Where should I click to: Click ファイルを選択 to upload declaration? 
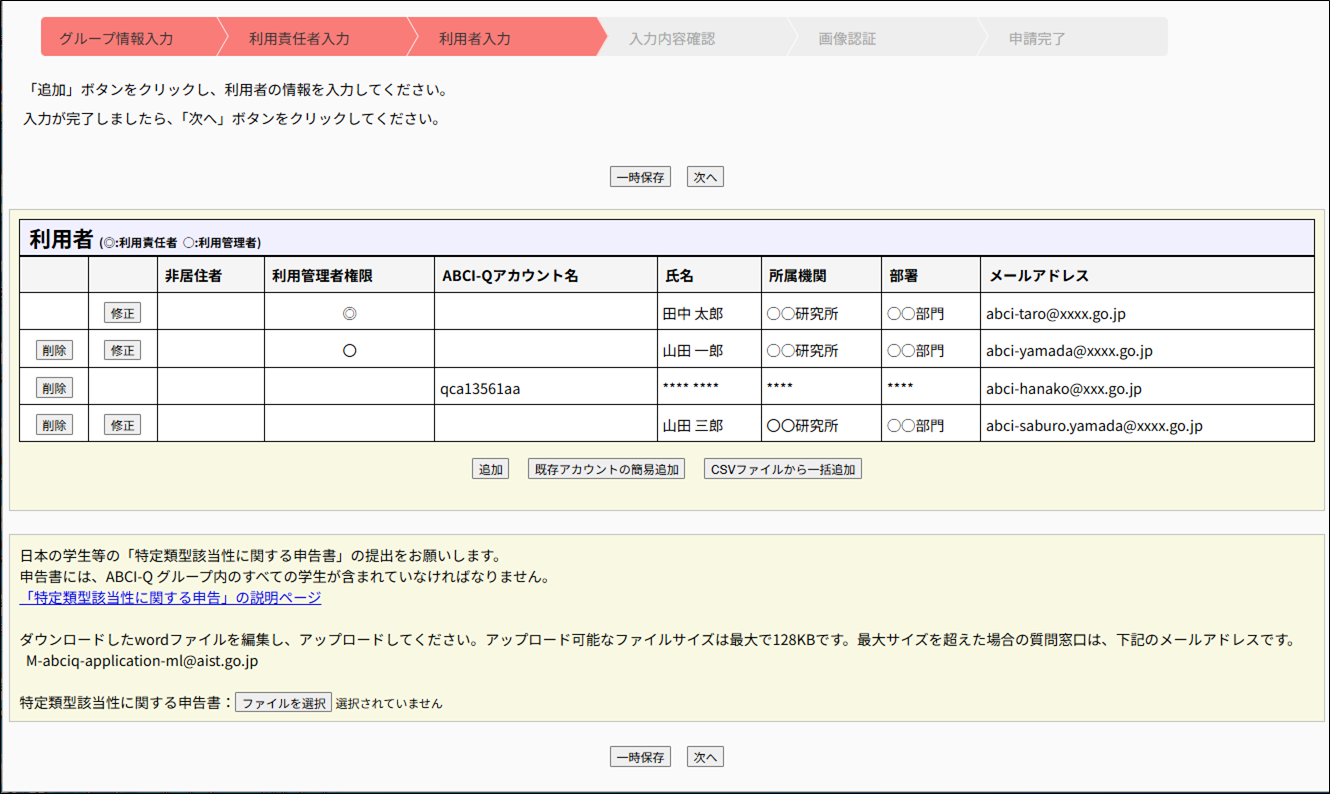point(283,703)
